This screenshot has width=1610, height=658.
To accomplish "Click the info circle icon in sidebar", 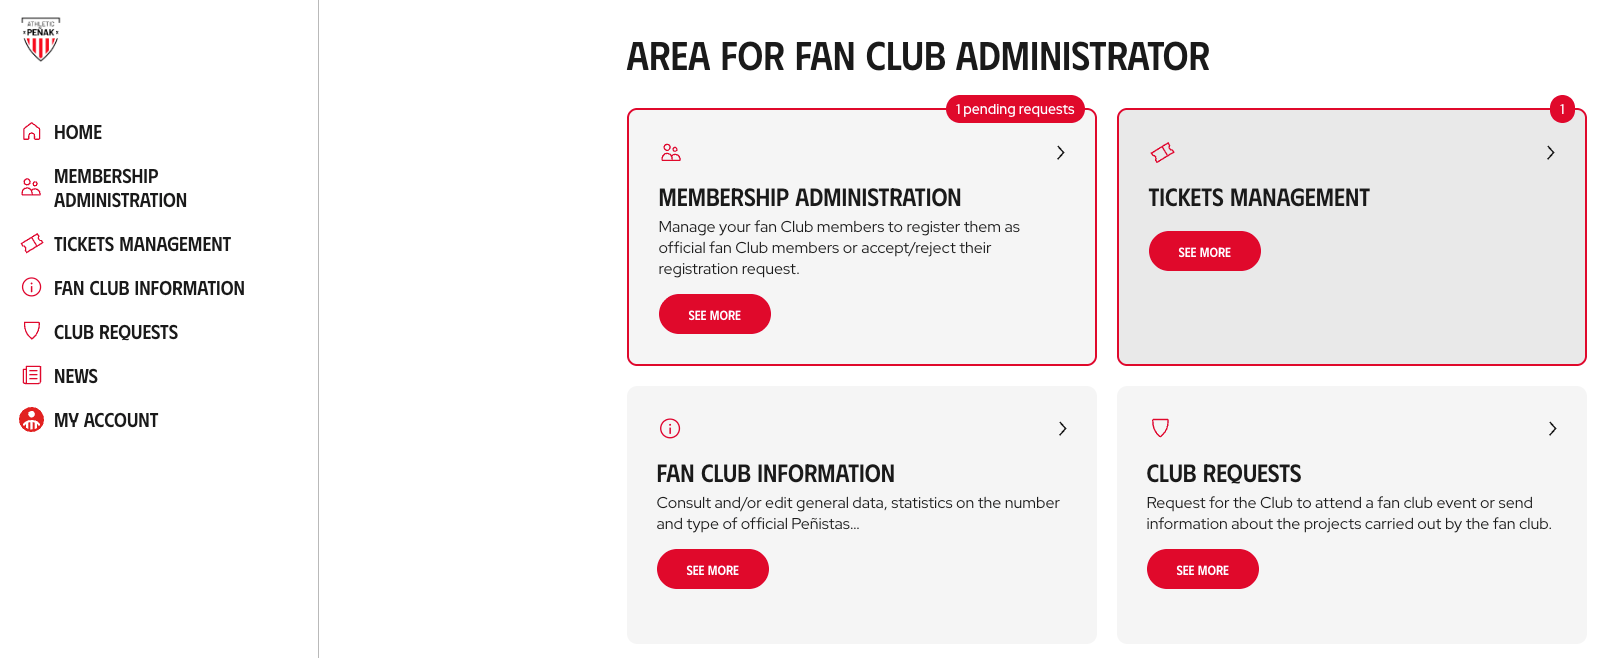I will 32,287.
